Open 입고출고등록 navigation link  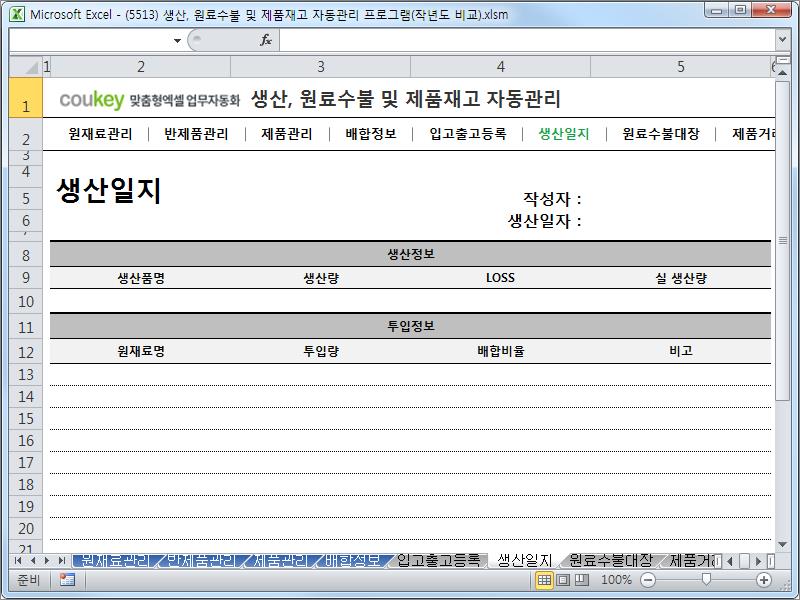[x=467, y=134]
